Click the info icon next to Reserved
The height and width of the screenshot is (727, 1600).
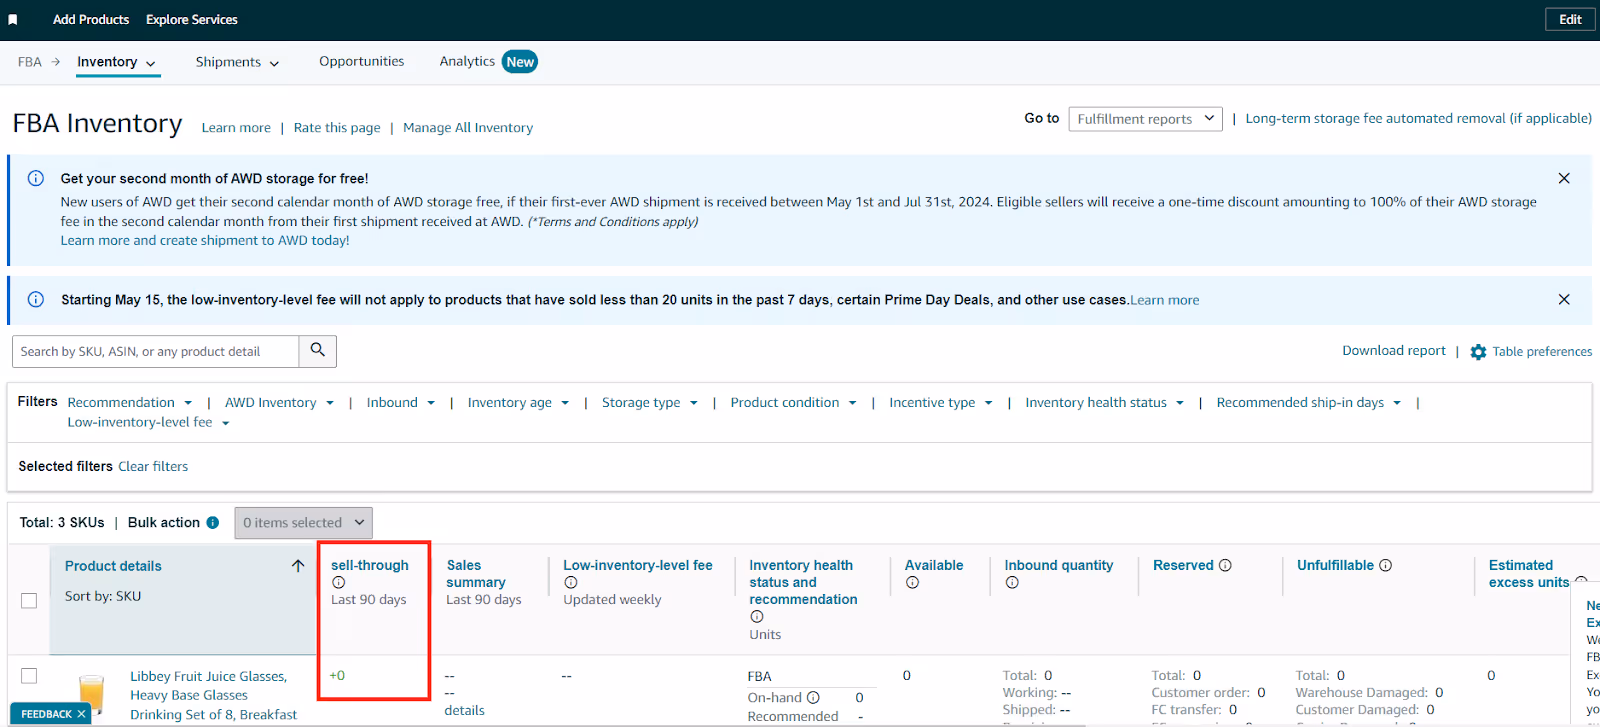pos(1225,565)
